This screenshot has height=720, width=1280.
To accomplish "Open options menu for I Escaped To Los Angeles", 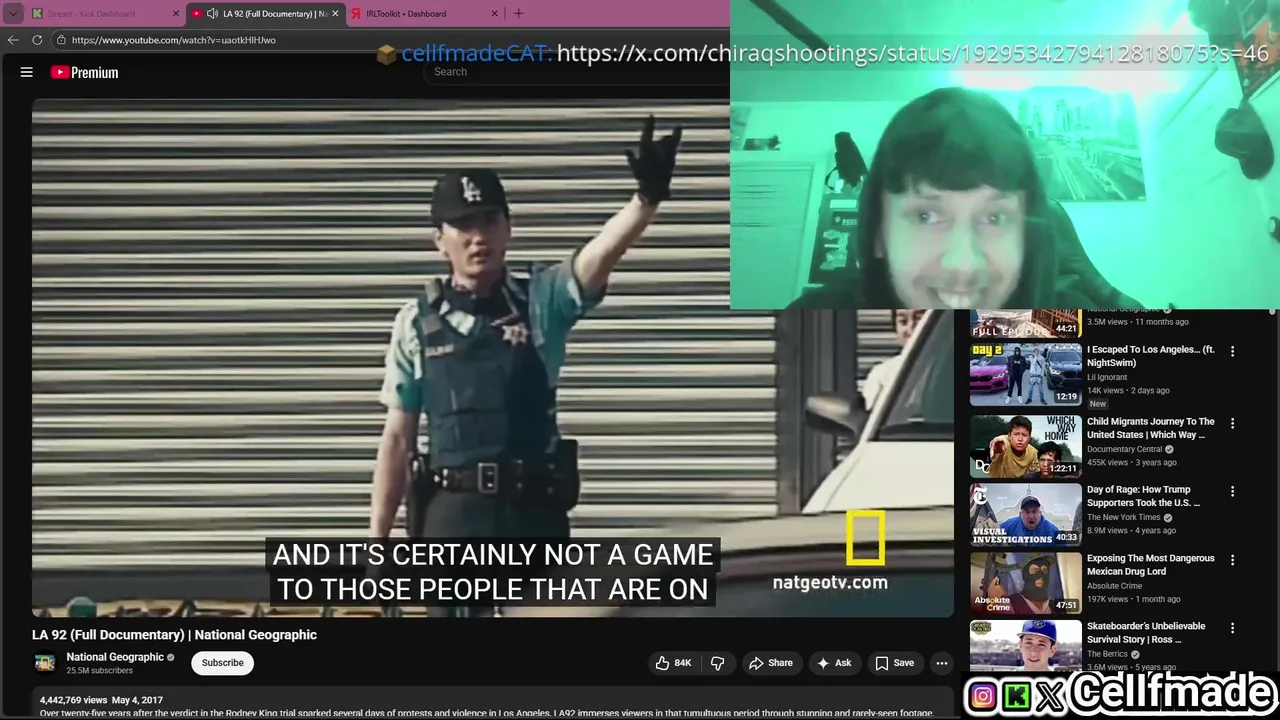I will (x=1232, y=352).
